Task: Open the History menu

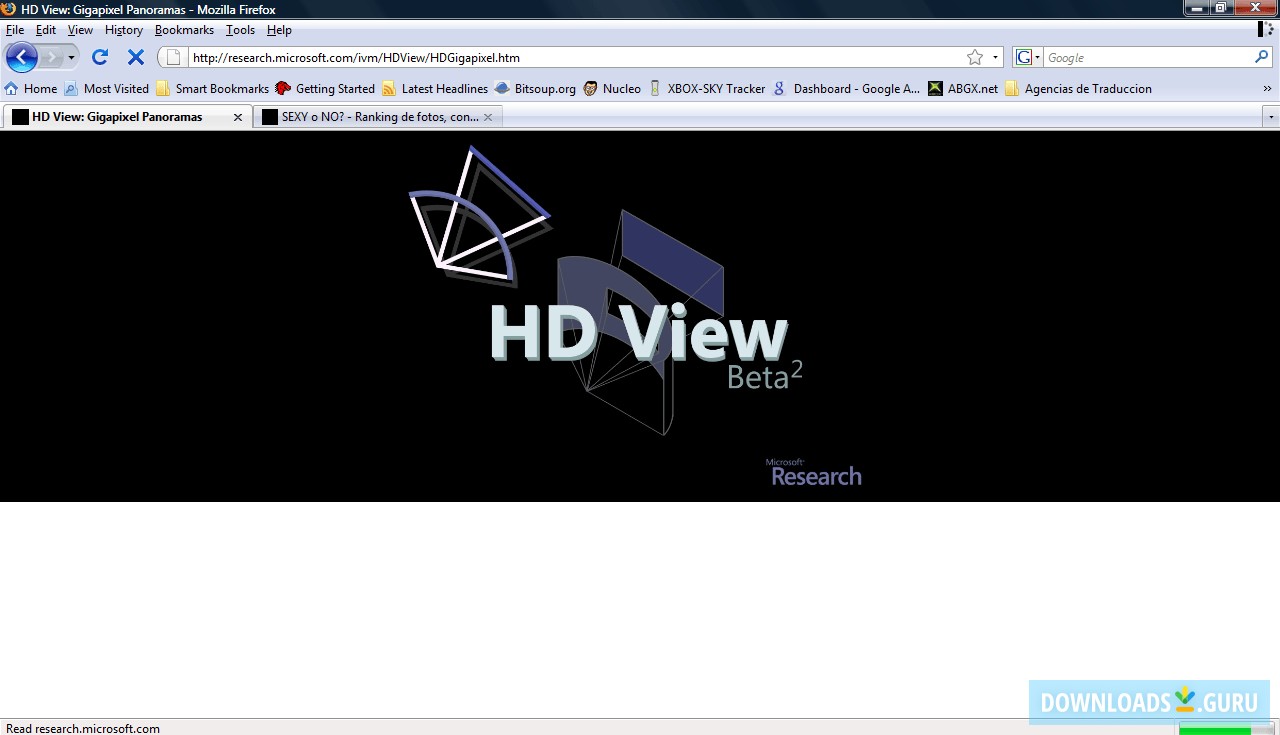Action: 124,30
